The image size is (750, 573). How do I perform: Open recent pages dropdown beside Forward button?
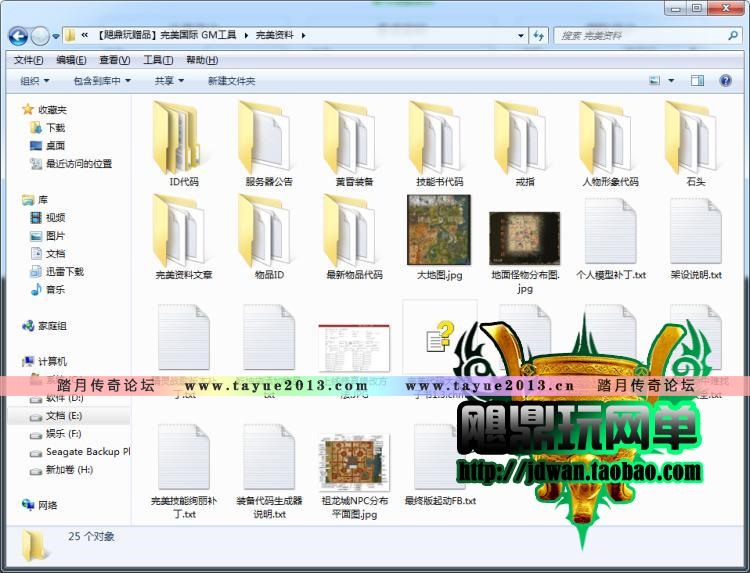[x=56, y=36]
